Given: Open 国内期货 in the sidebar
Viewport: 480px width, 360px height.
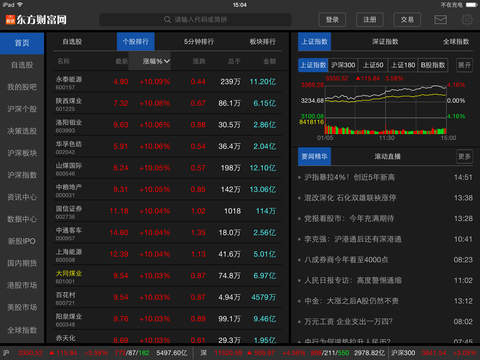Looking at the screenshot, I should 22,263.
